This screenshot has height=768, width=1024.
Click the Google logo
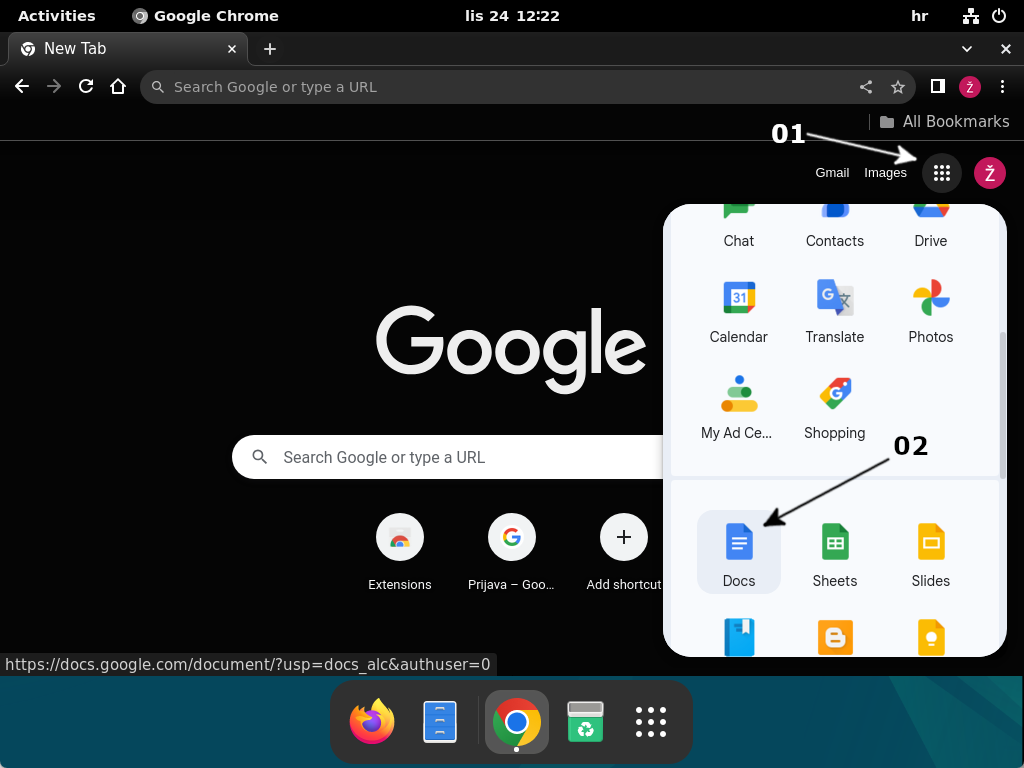(511, 349)
